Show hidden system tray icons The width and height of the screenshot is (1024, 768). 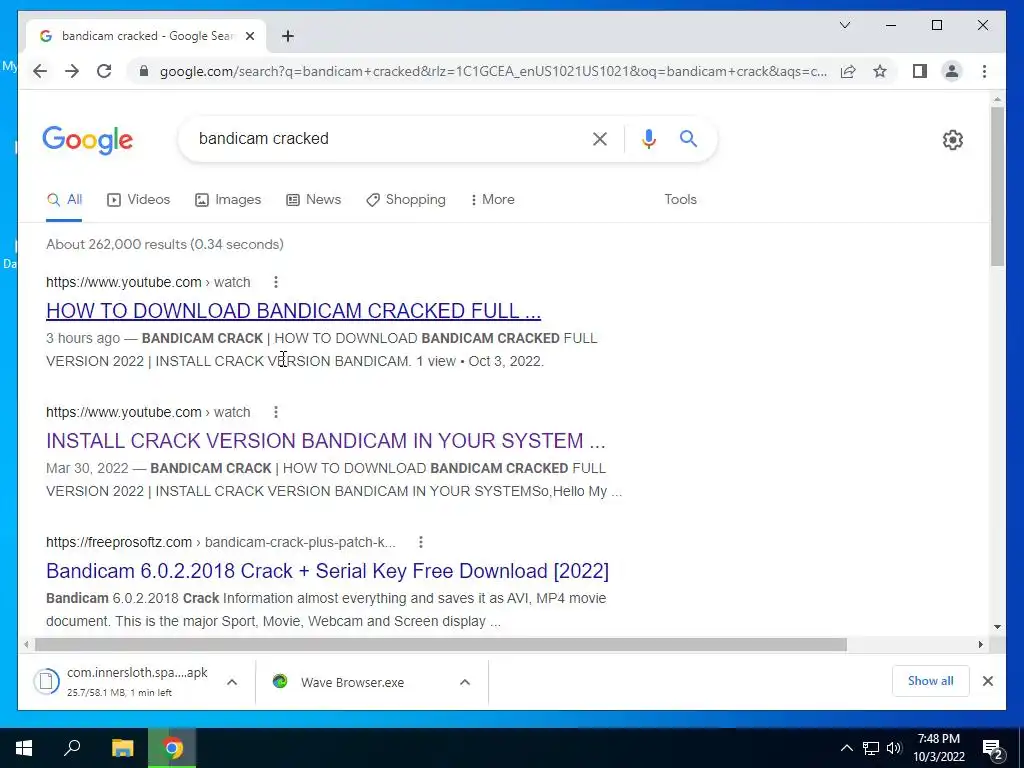point(846,748)
